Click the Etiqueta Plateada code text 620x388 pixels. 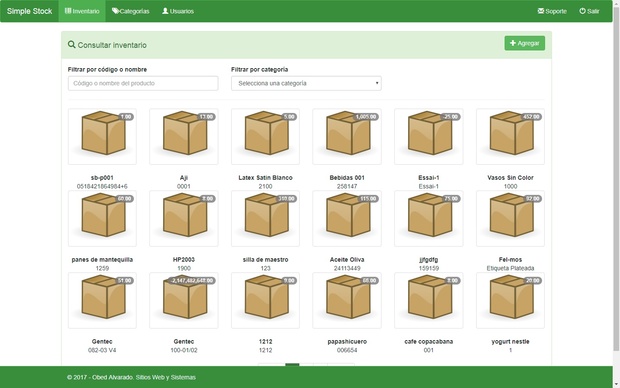510,268
